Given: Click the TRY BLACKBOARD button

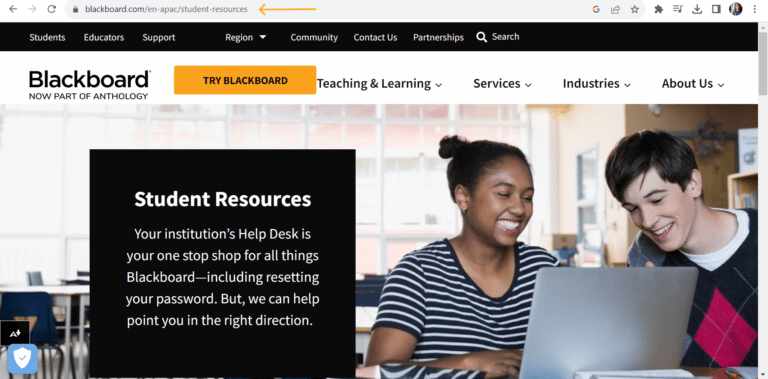Looking at the screenshot, I should [245, 80].
